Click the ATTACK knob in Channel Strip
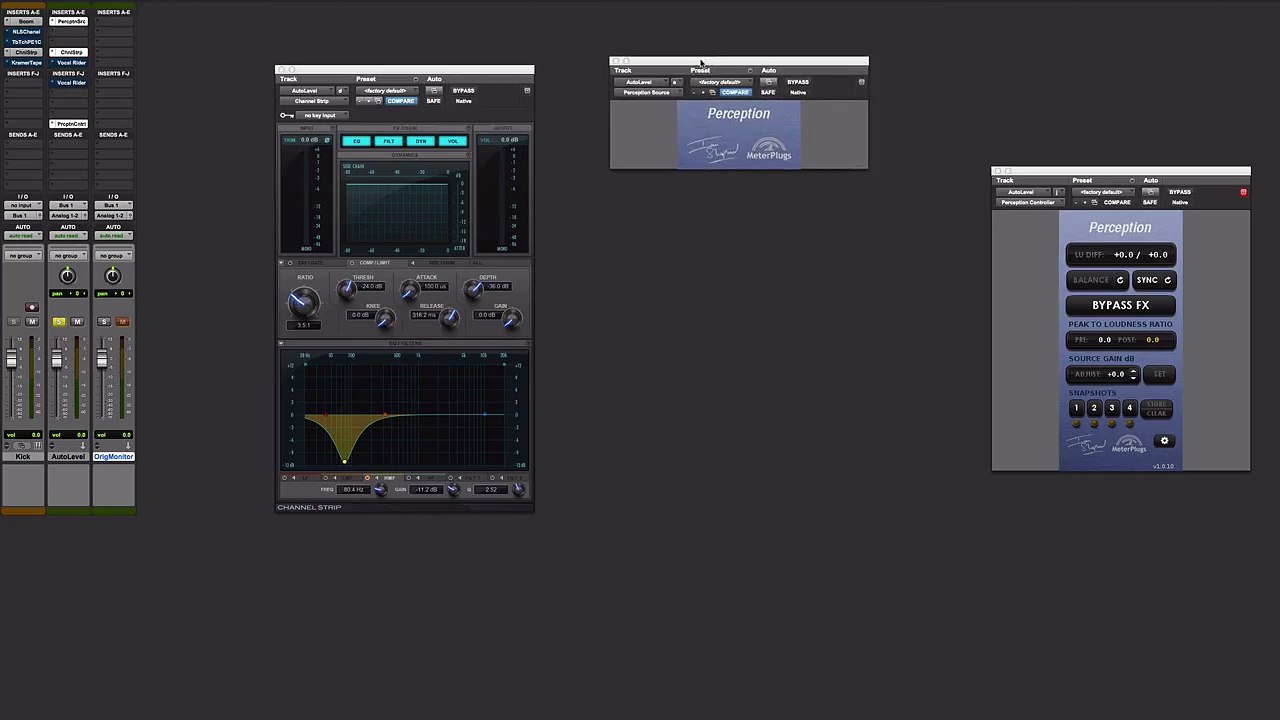 click(x=409, y=290)
